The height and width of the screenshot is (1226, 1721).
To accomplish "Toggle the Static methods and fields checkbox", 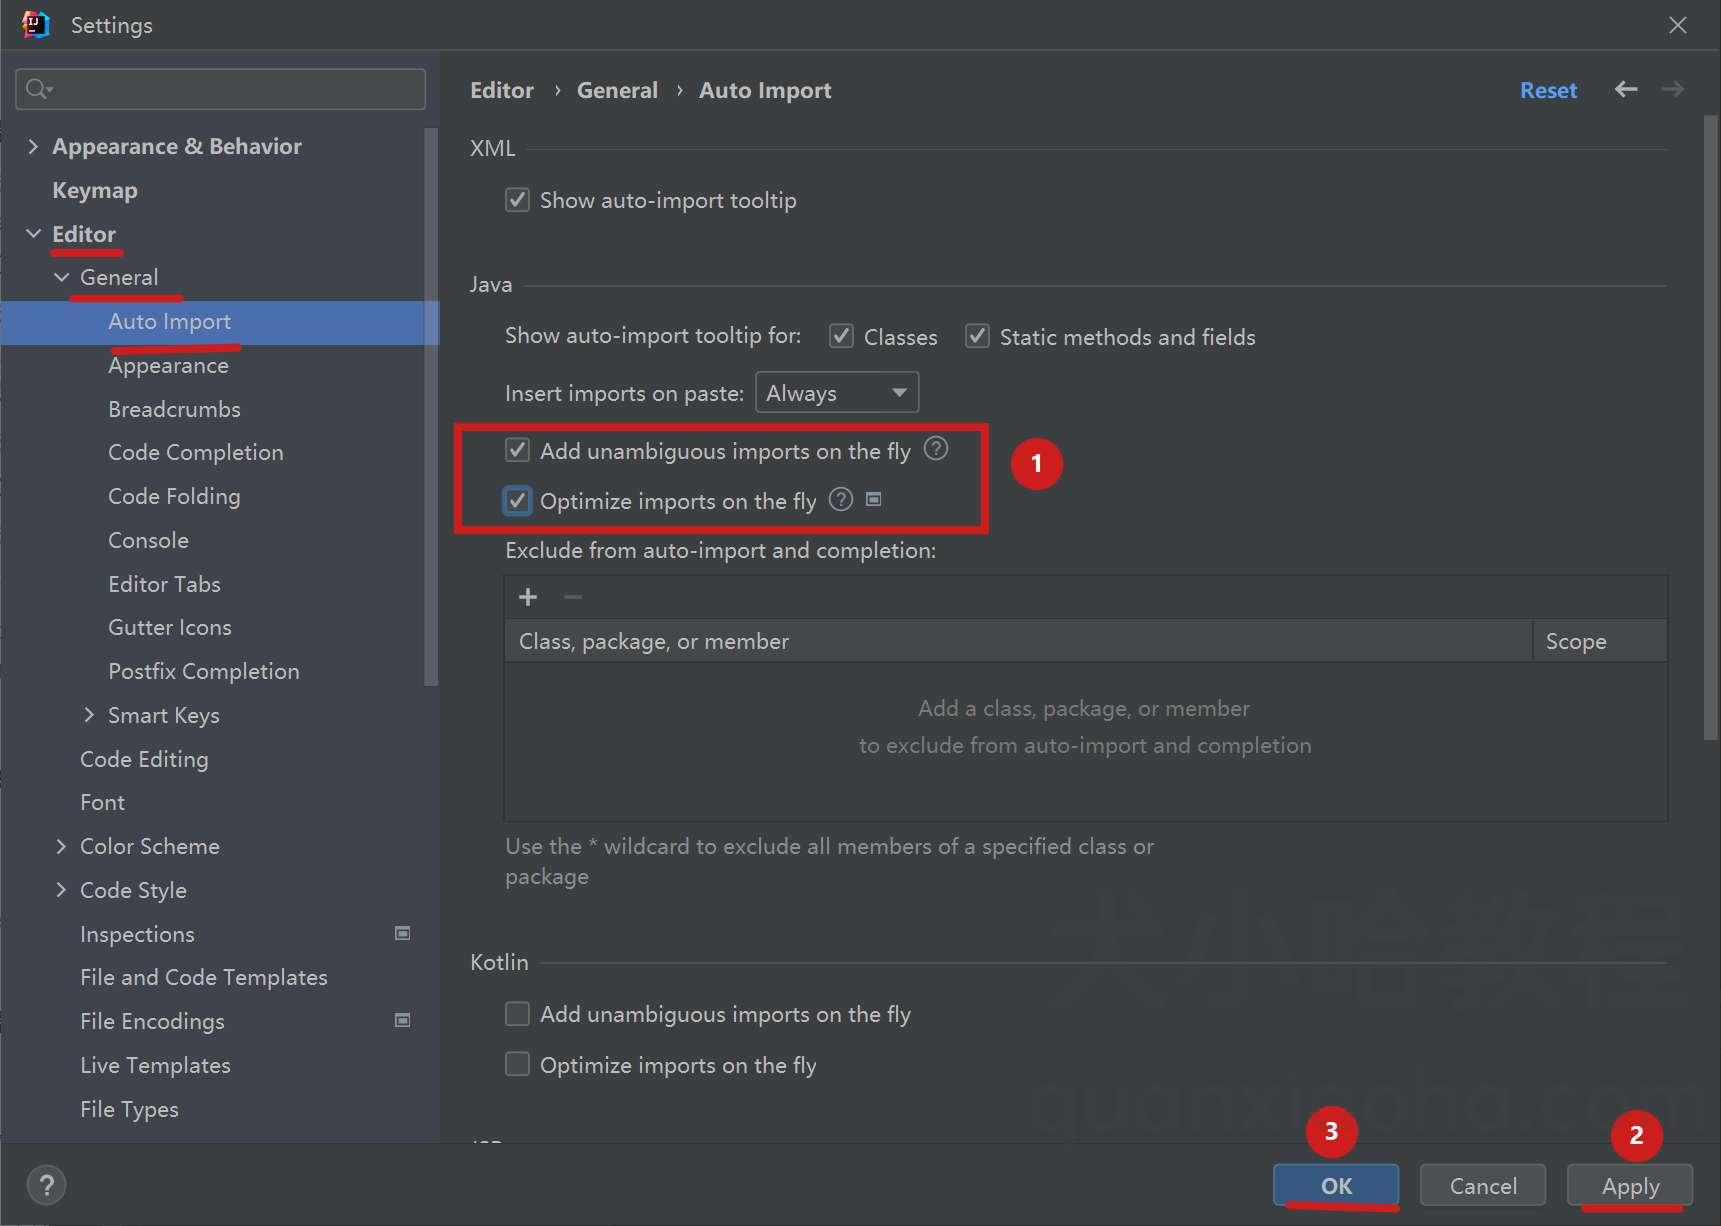I will point(977,336).
